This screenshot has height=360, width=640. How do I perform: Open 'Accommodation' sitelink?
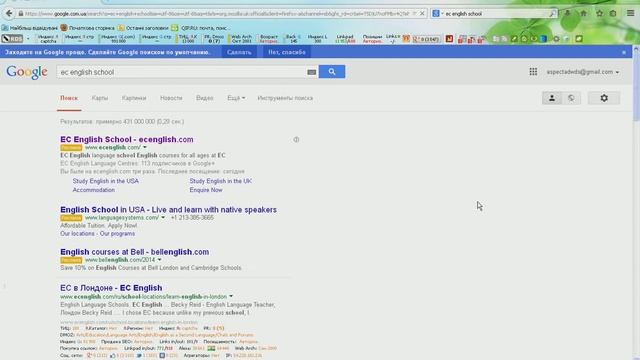tap(93, 190)
